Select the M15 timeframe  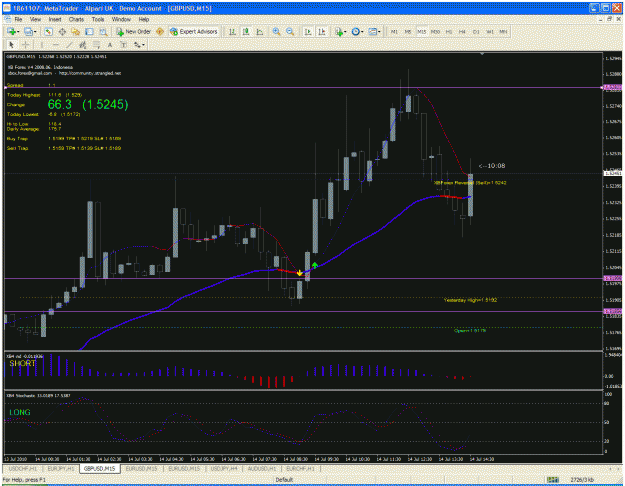[421, 31]
